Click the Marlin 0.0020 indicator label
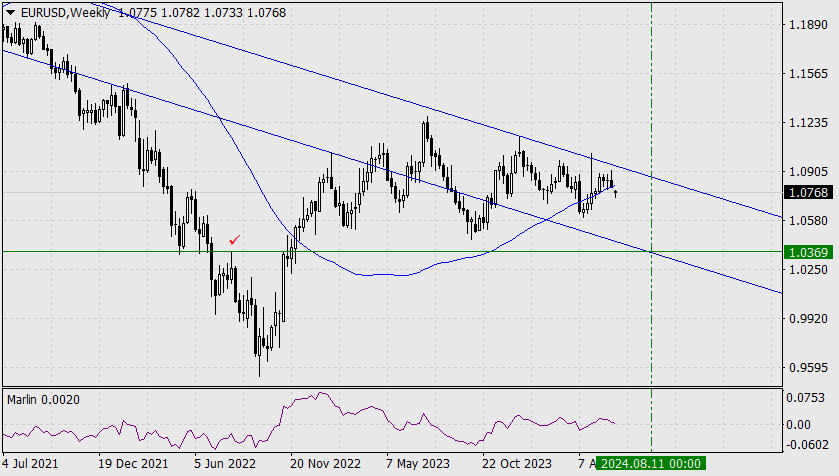 coord(43,400)
